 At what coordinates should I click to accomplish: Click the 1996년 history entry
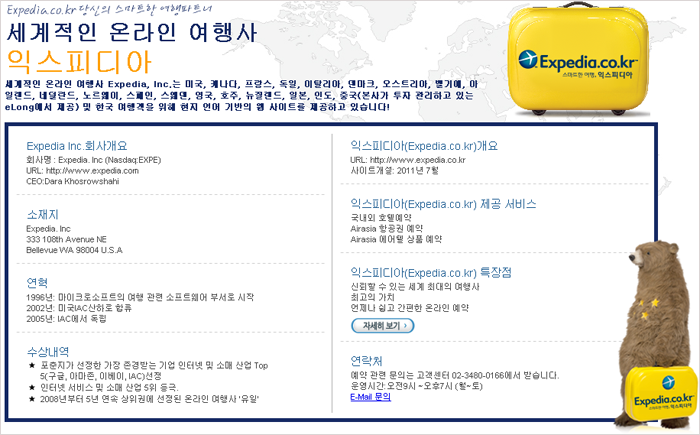140,297
